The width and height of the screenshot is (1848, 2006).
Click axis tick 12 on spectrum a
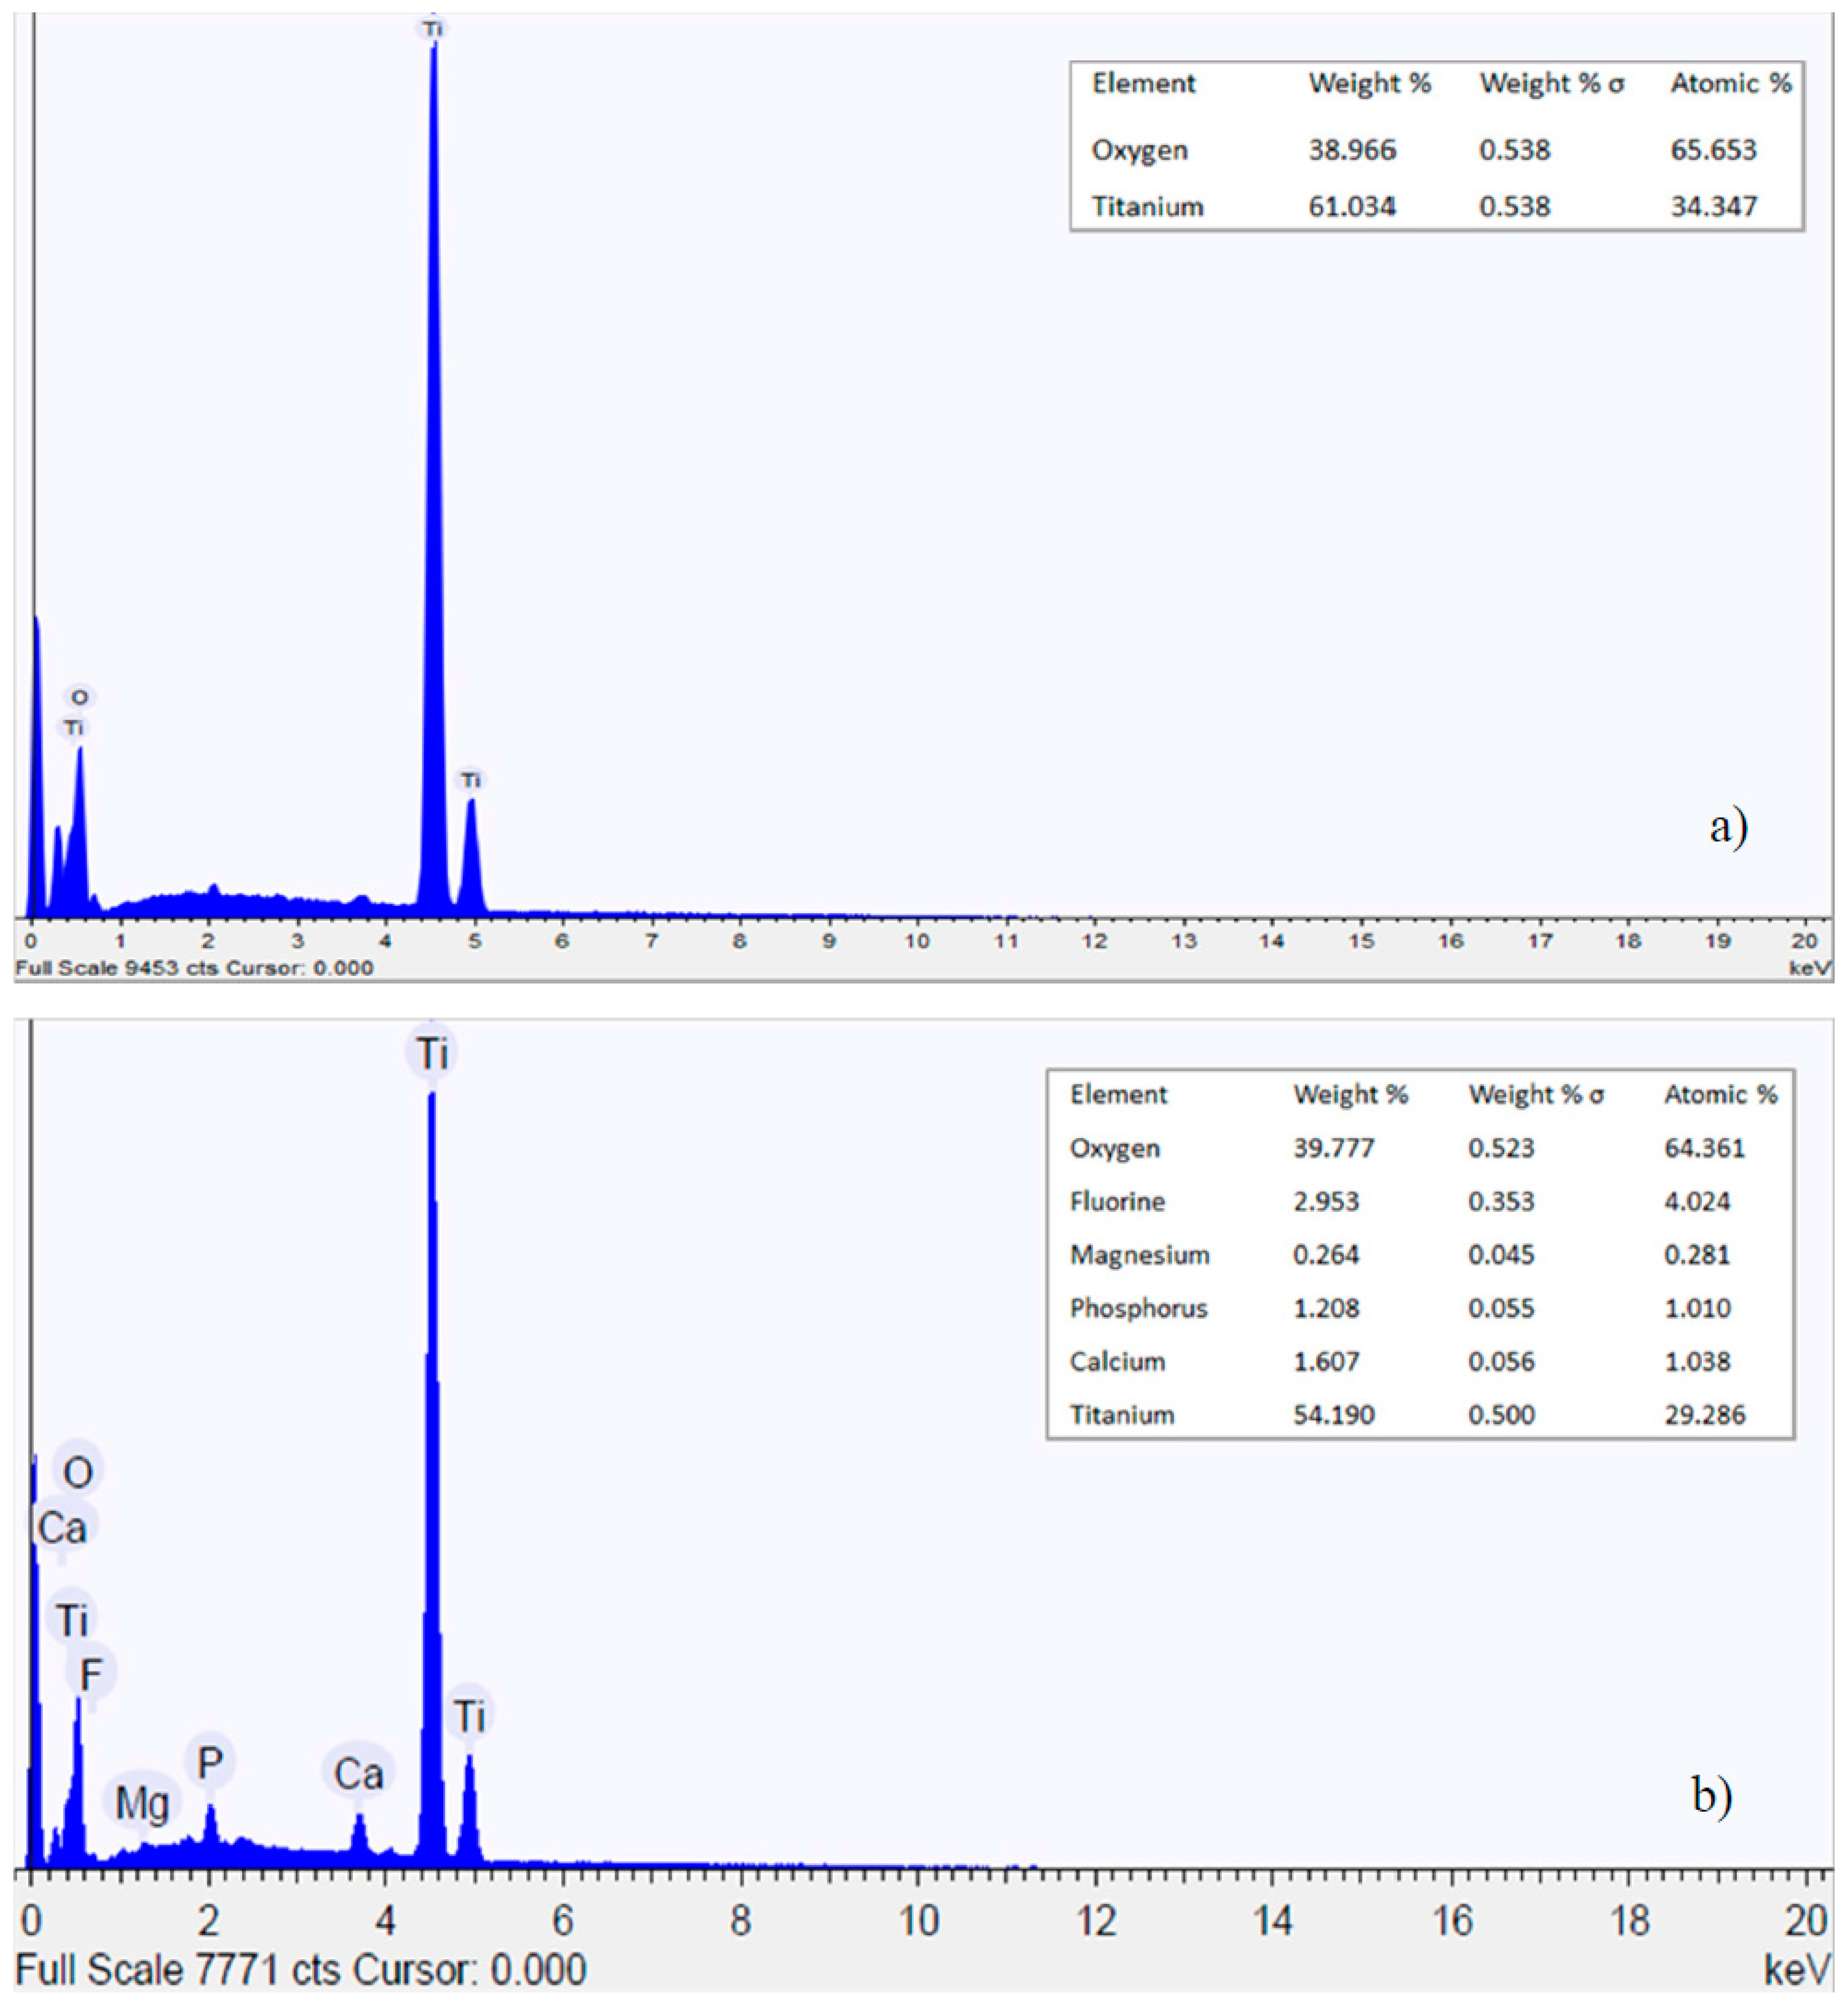1095,941
